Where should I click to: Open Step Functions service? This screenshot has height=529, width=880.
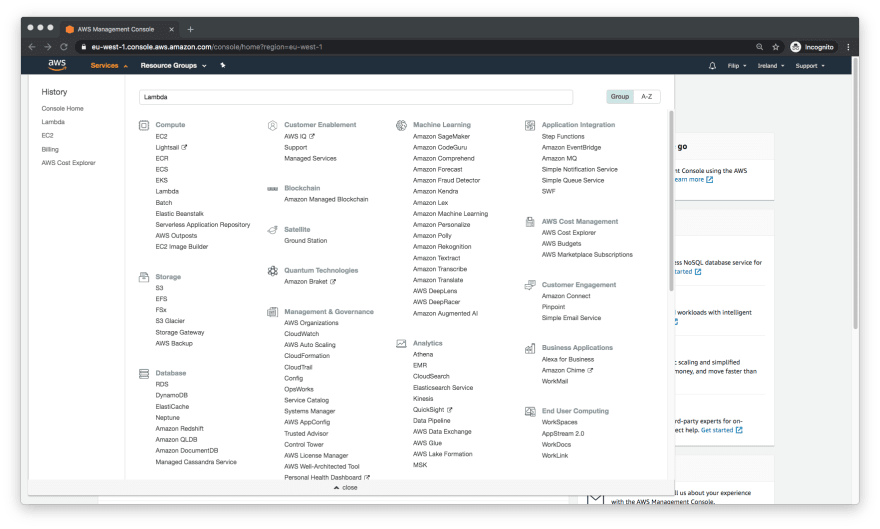point(563,136)
